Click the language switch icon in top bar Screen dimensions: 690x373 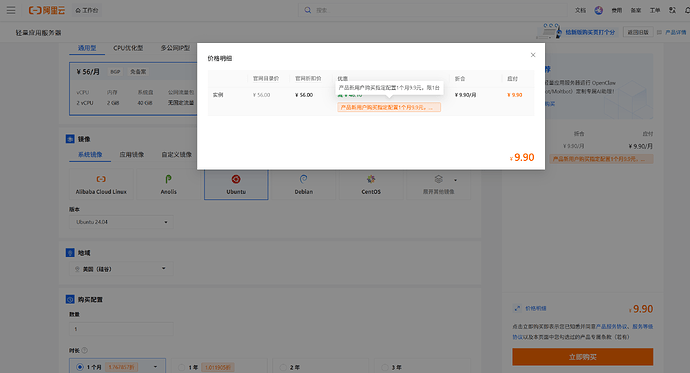coord(672,10)
